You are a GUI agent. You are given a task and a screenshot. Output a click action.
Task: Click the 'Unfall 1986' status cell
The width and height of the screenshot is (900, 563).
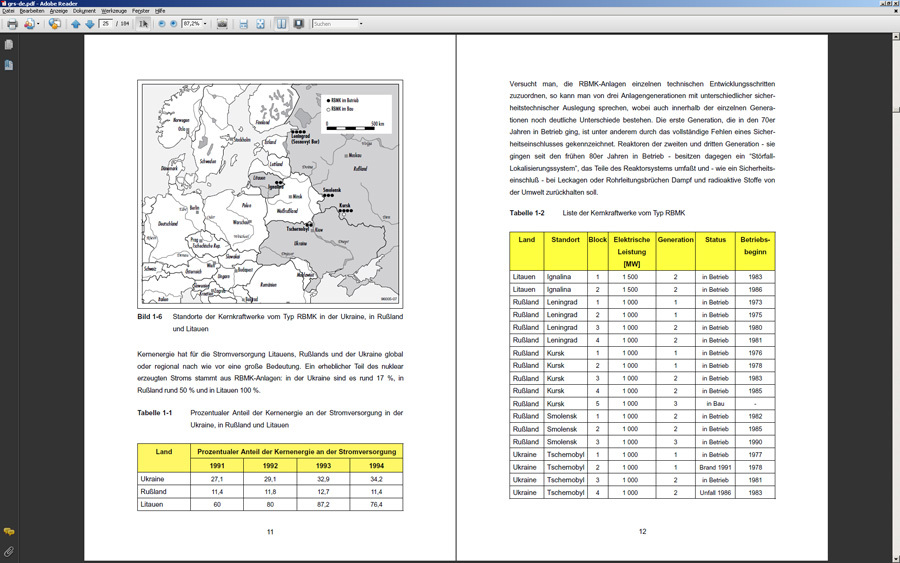click(x=715, y=492)
